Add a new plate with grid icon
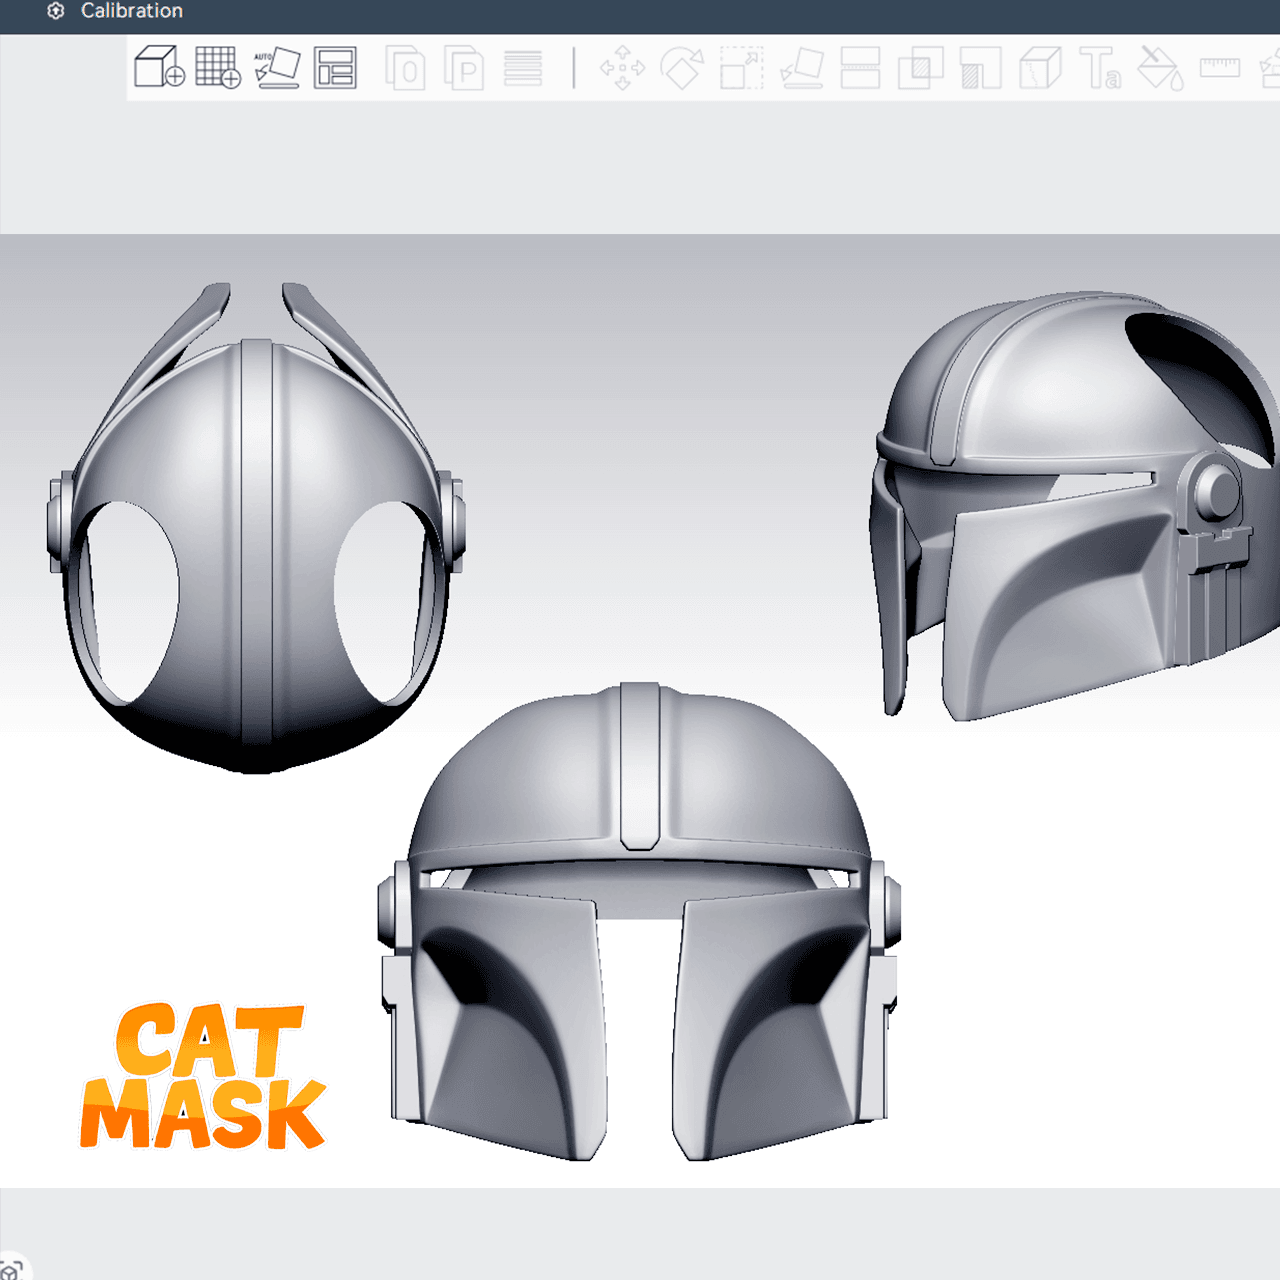Screen dimensions: 1280x1280 [217, 68]
